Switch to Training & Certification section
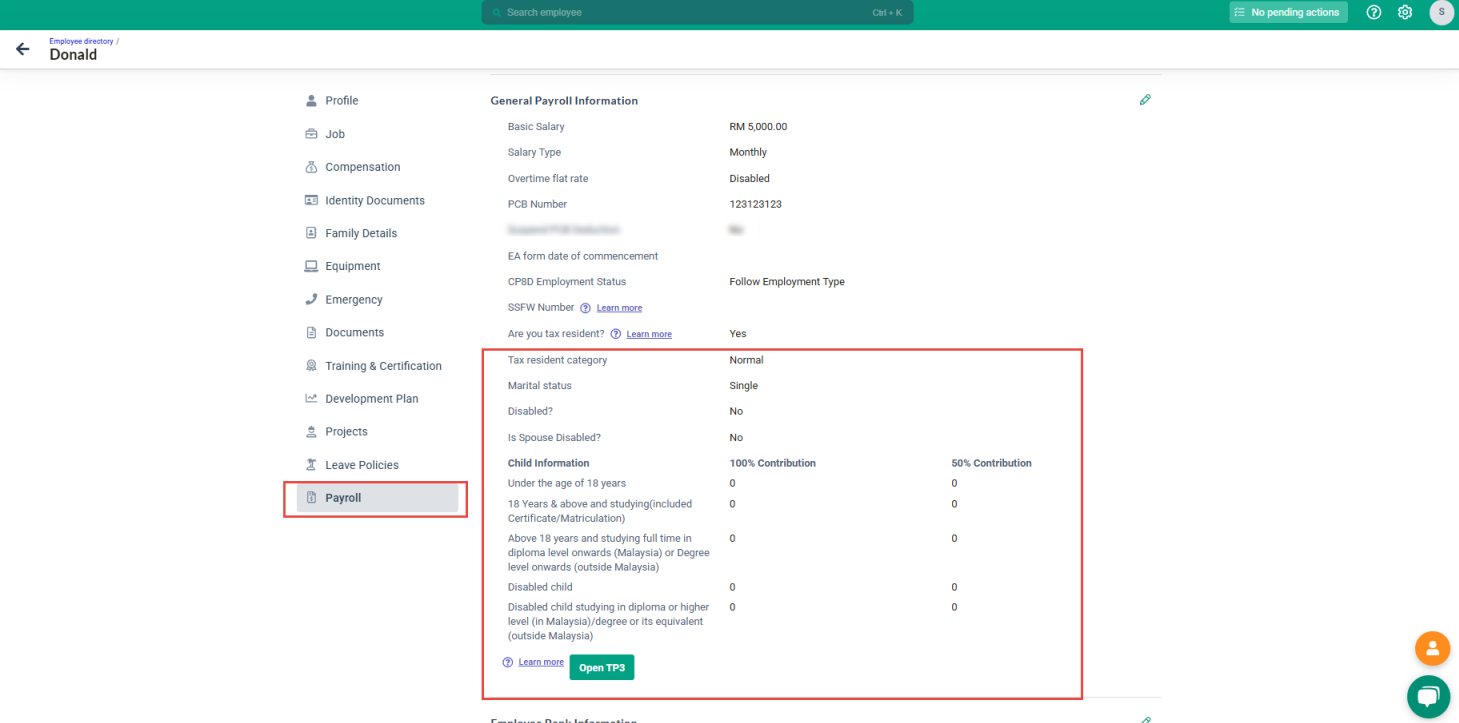This screenshot has width=1459, height=723. point(383,366)
